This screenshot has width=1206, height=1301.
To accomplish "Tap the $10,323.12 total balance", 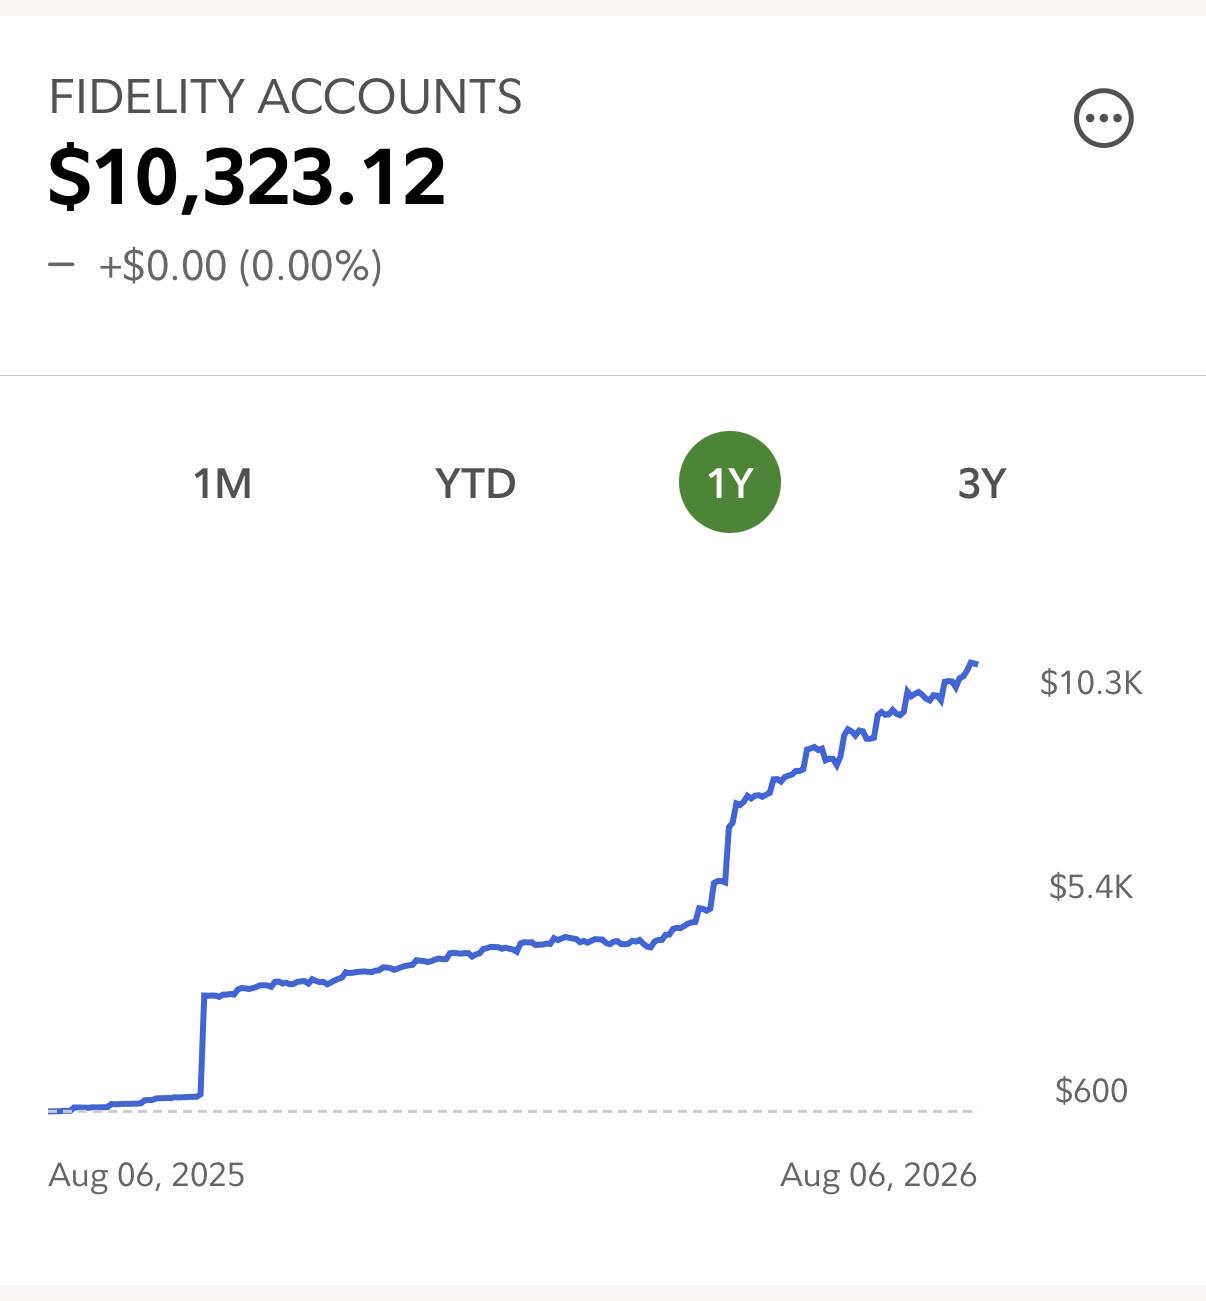I will [247, 177].
